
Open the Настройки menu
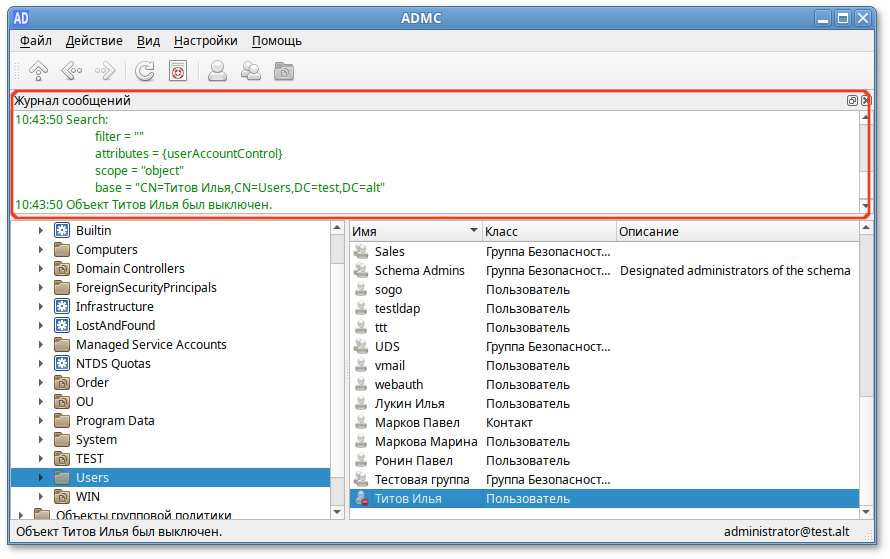(205, 41)
